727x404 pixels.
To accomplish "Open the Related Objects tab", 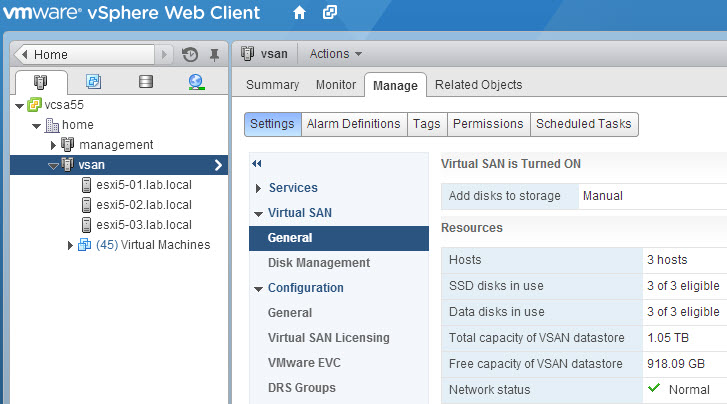I will click(x=478, y=85).
